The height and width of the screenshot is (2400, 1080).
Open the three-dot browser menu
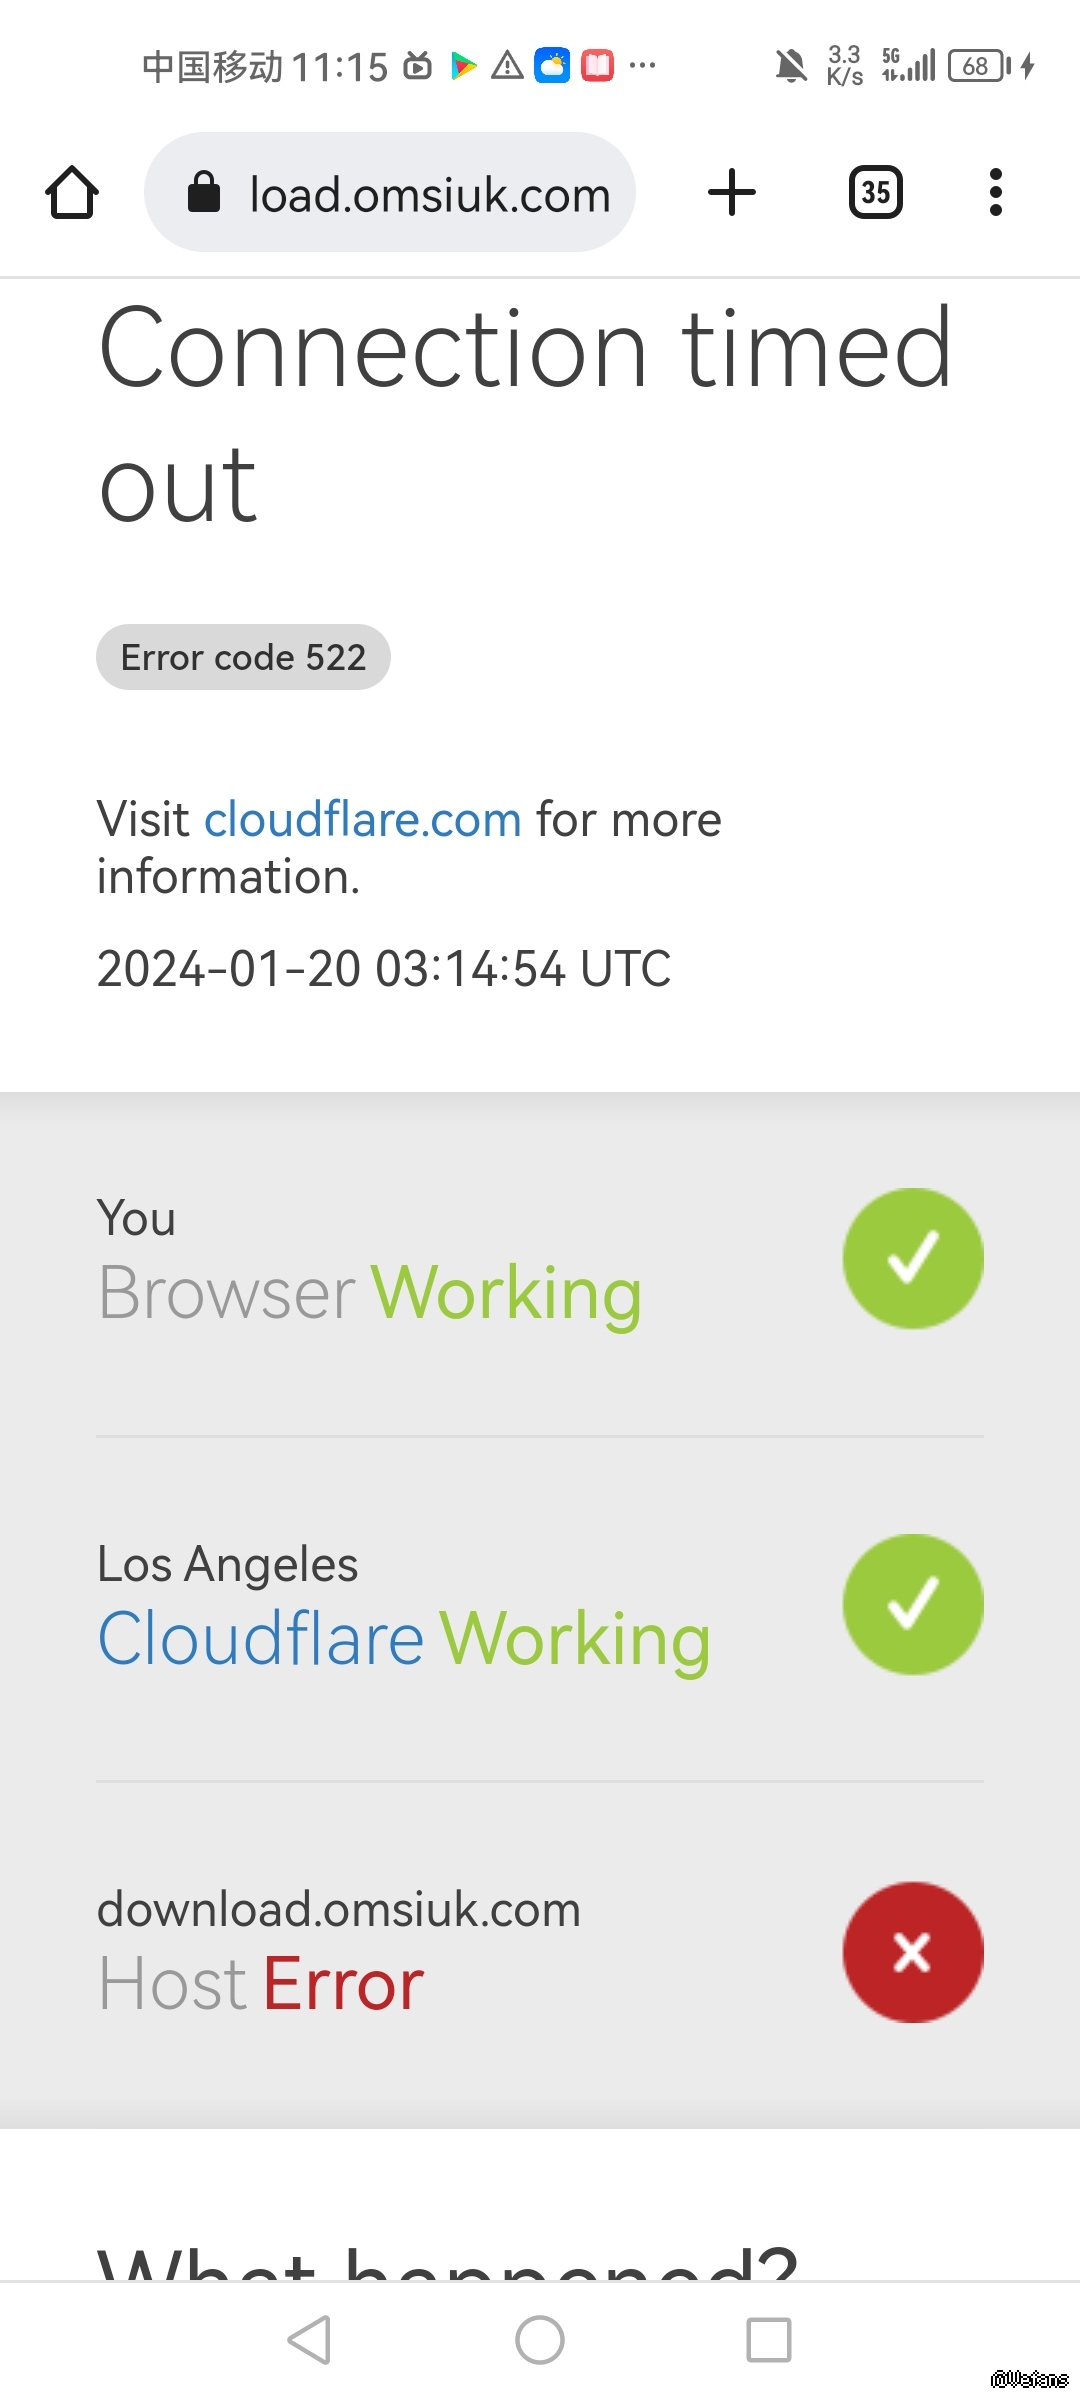(x=995, y=192)
